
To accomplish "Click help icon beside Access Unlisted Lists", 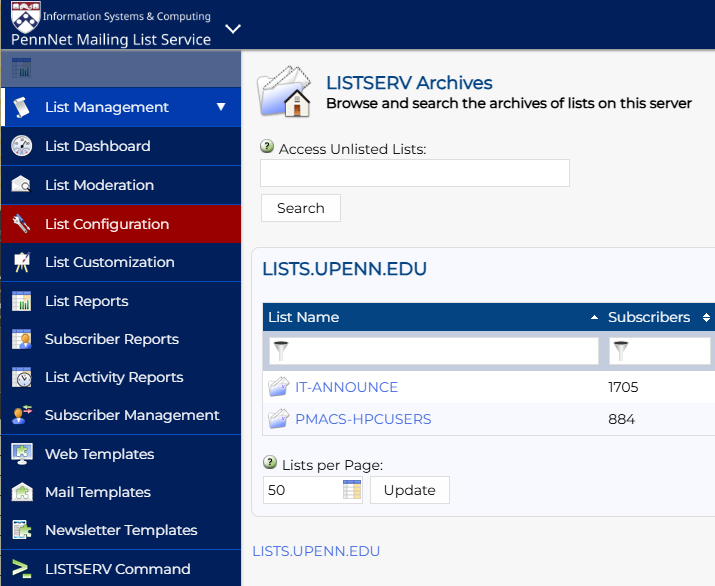I will (x=267, y=147).
